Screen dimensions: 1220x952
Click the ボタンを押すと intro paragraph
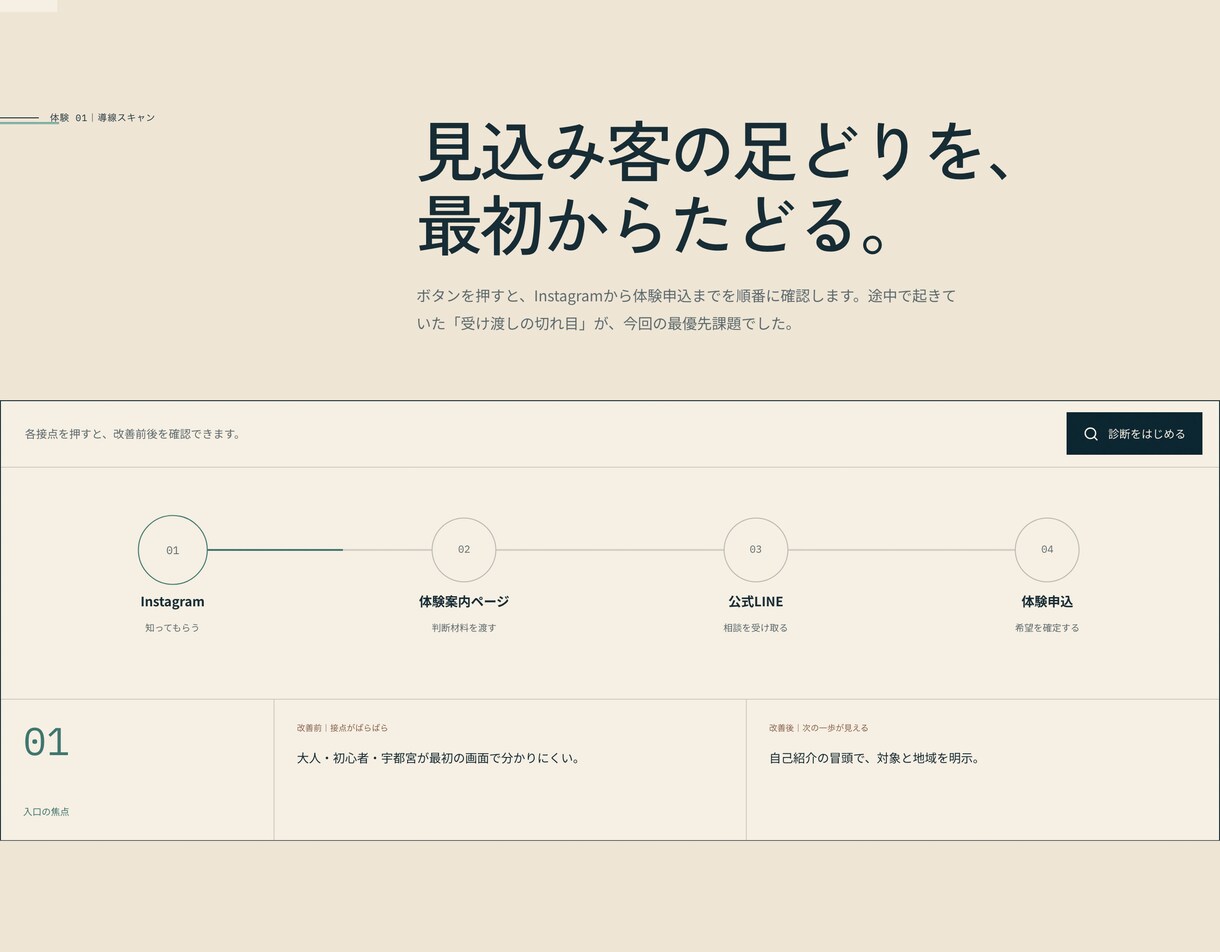[686, 310]
